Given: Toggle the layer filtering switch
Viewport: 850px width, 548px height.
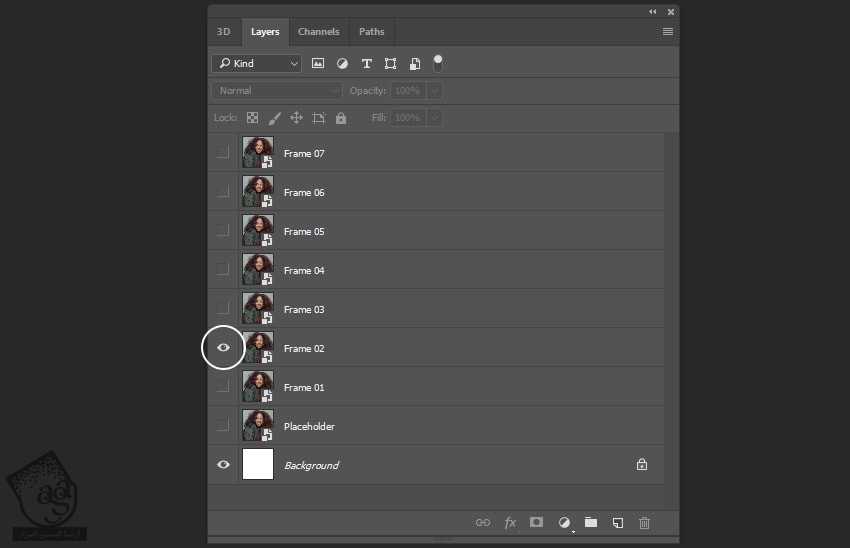Looking at the screenshot, I should [x=438, y=62].
